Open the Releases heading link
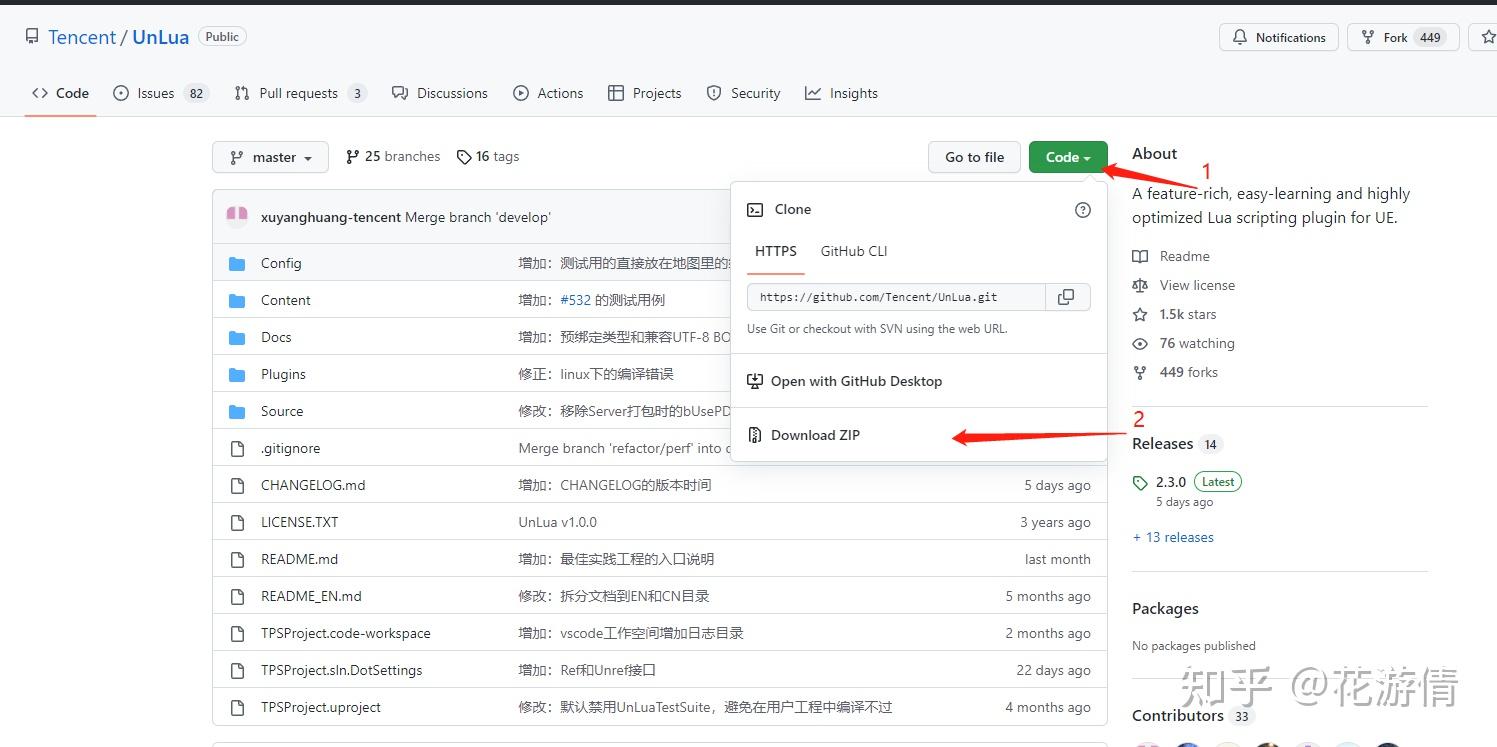 coord(1162,444)
